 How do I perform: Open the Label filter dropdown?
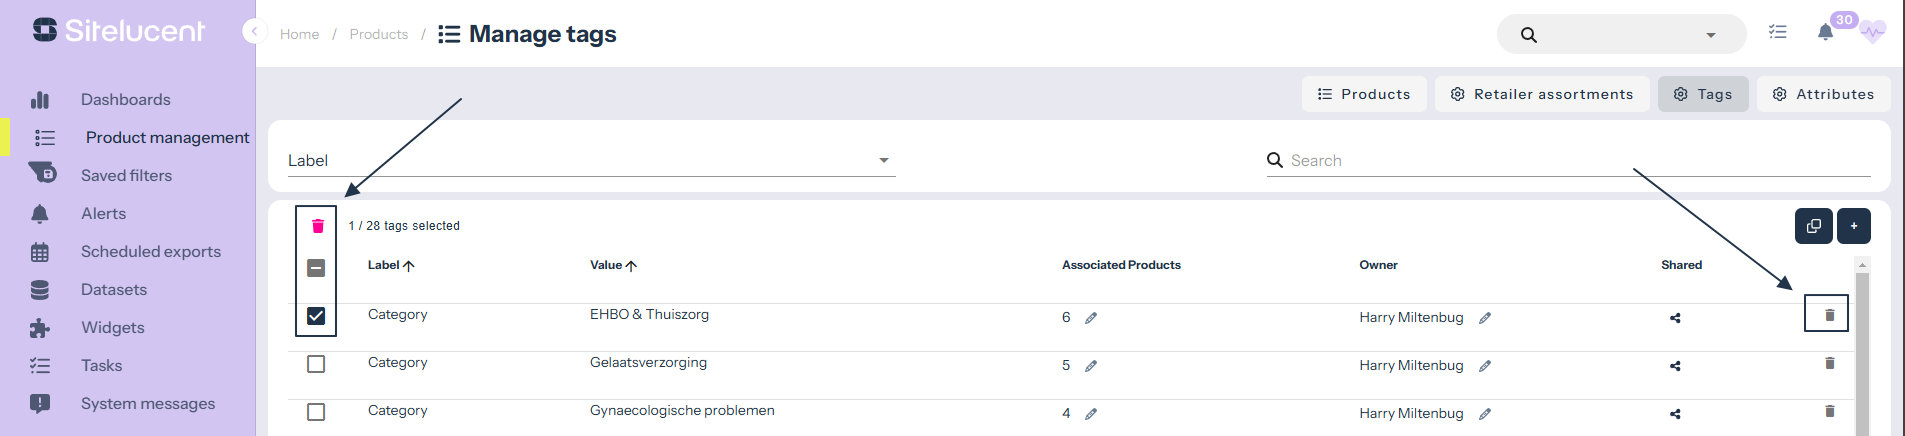point(590,161)
